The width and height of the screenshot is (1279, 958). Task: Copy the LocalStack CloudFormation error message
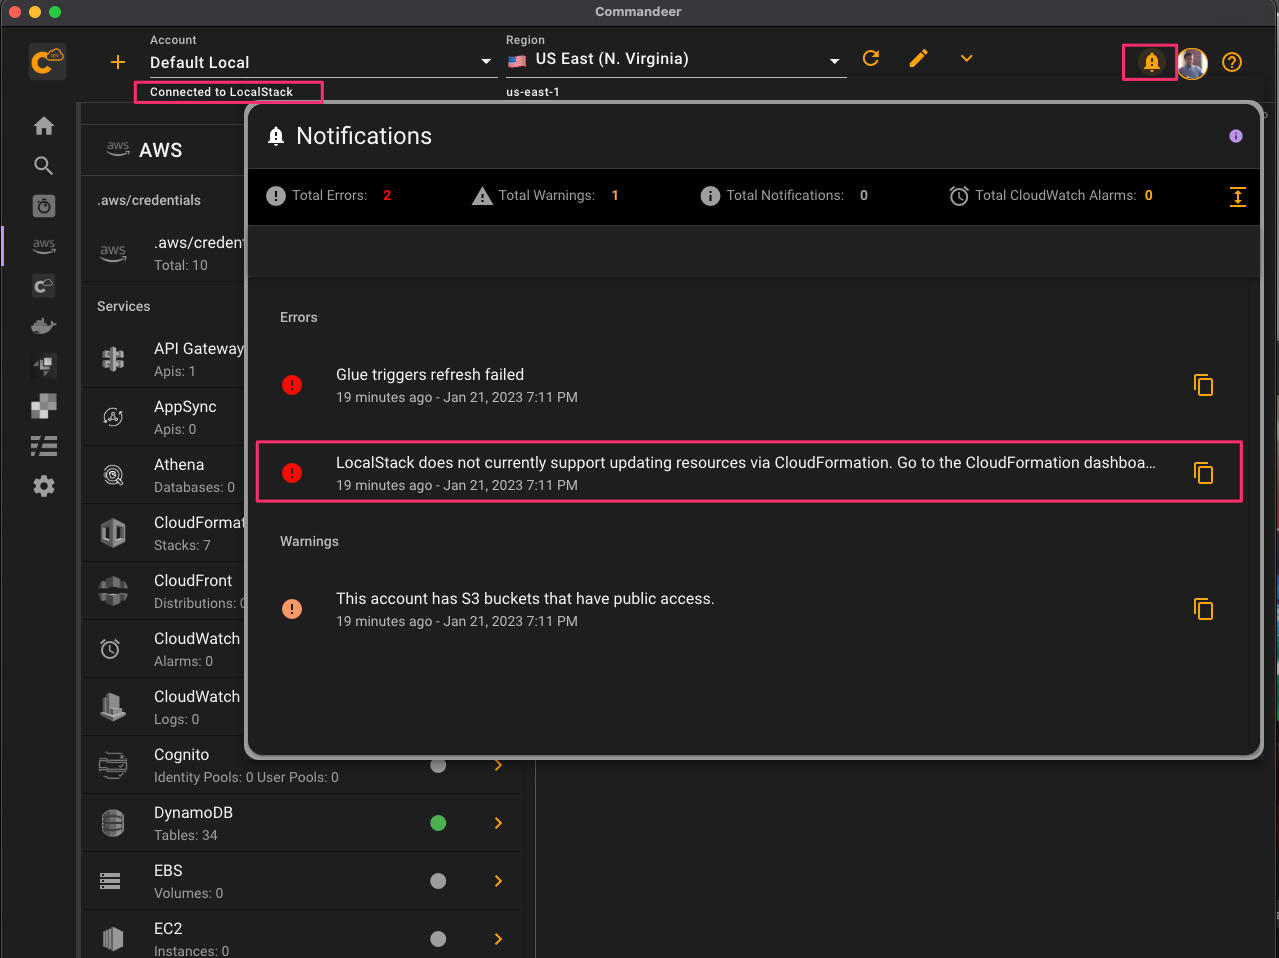click(1203, 473)
